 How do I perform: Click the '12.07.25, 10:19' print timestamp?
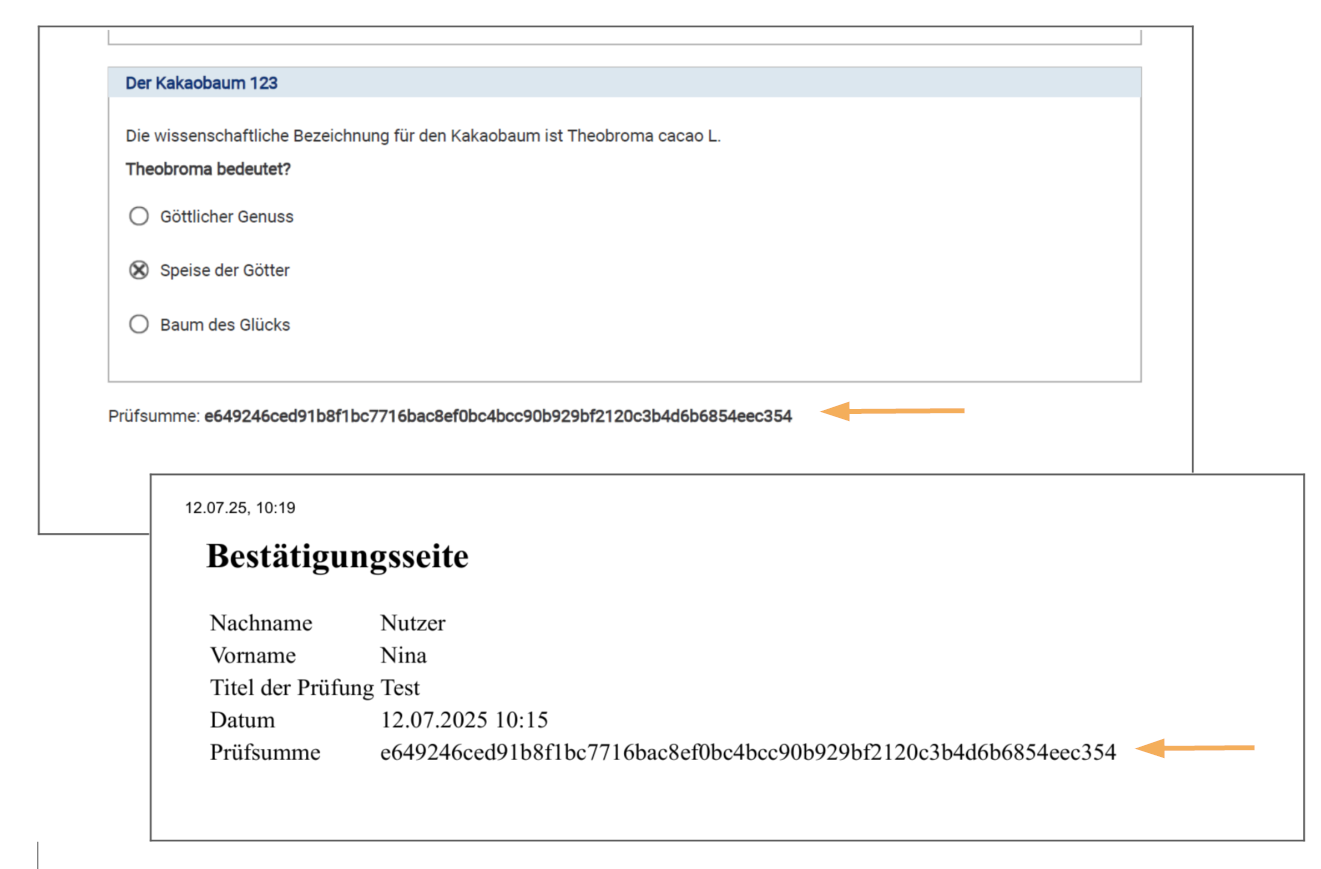240,508
